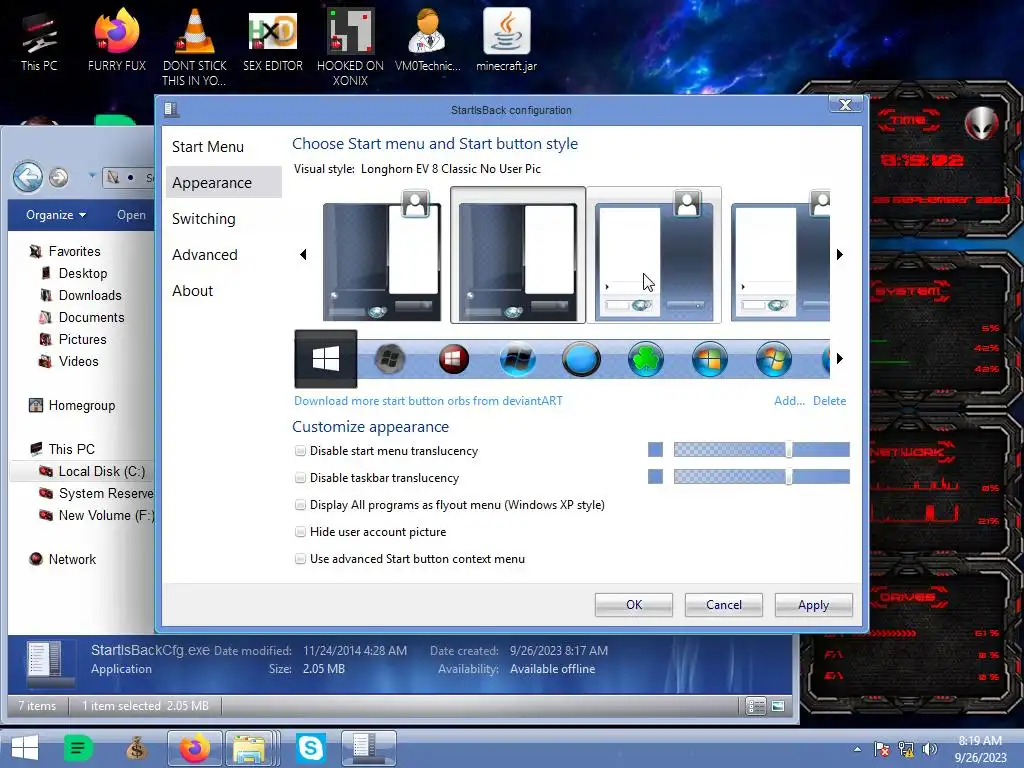This screenshot has height=768, width=1024.
Task: Click the Delete orb link
Action: [829, 401]
